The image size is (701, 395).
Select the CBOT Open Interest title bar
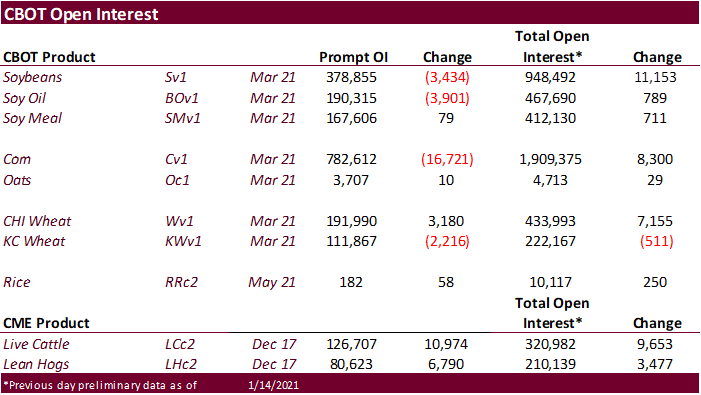[350, 13]
